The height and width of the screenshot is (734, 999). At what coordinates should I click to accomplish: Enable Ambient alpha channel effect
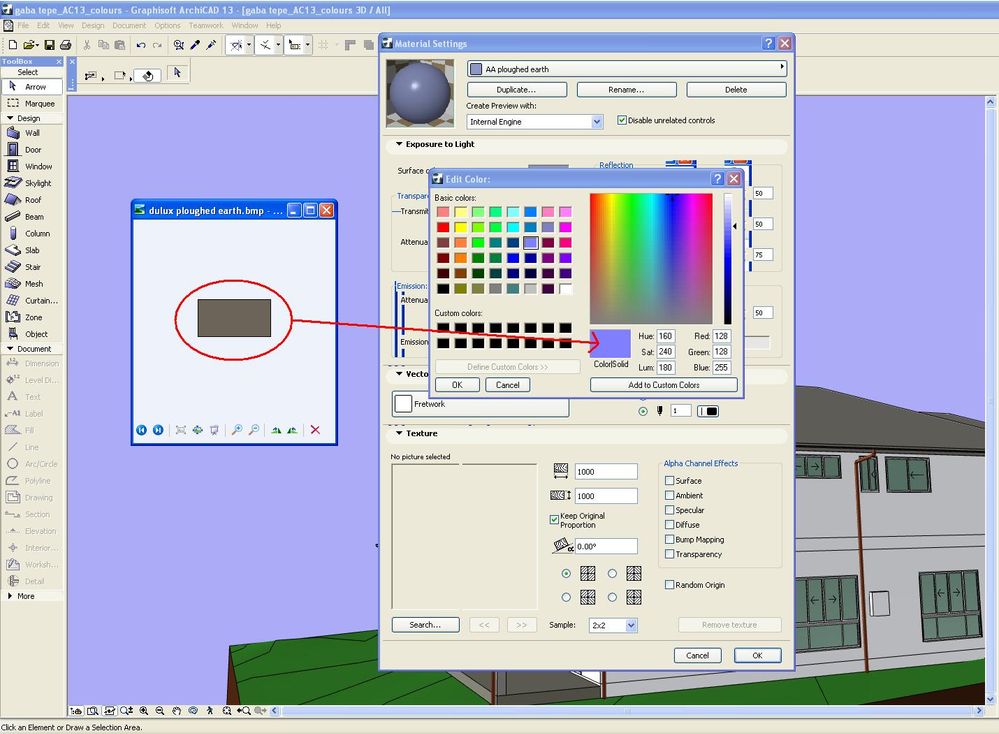pyautogui.click(x=670, y=495)
